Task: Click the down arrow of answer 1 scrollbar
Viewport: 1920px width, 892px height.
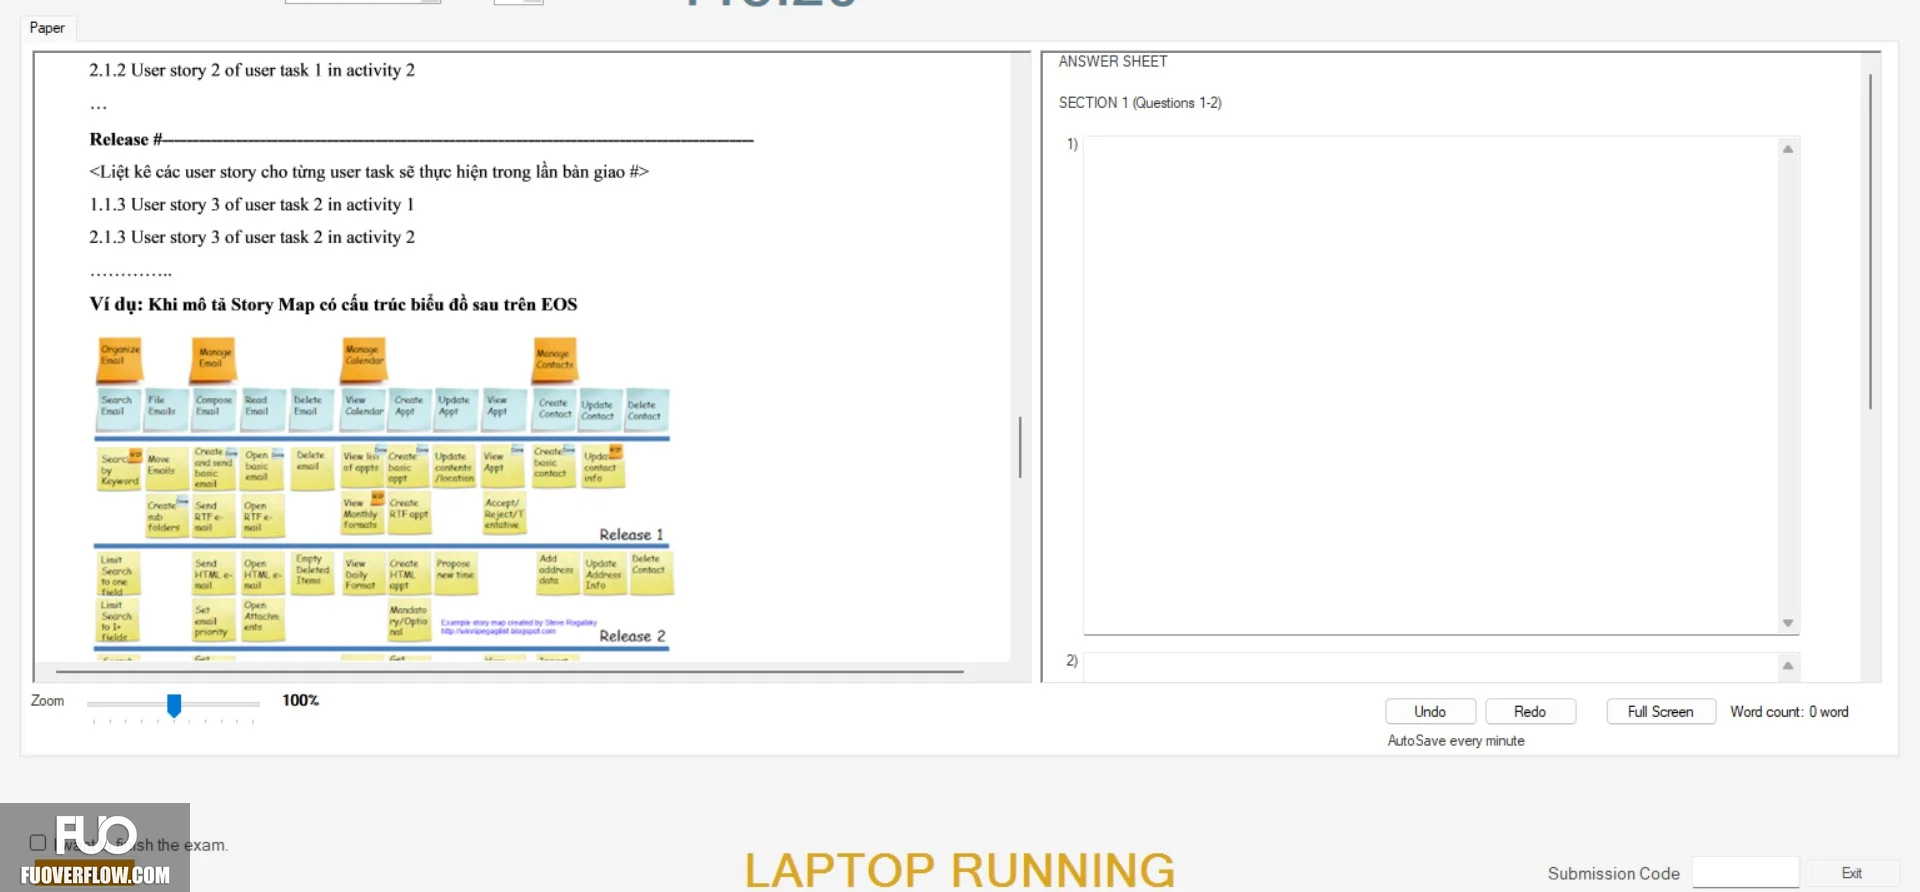Action: click(x=1788, y=623)
